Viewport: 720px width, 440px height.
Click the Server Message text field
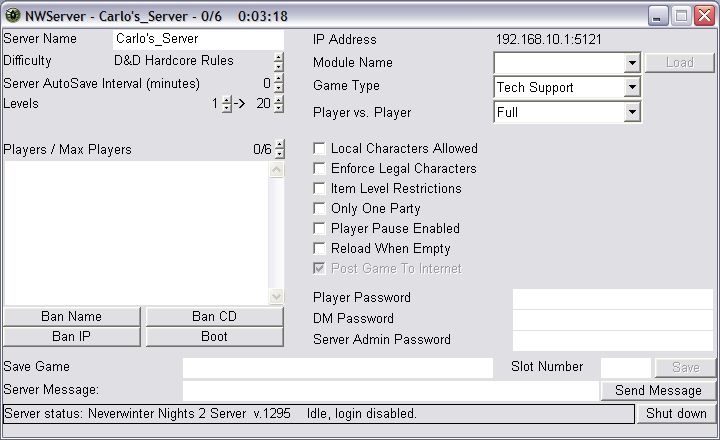(x=390, y=390)
